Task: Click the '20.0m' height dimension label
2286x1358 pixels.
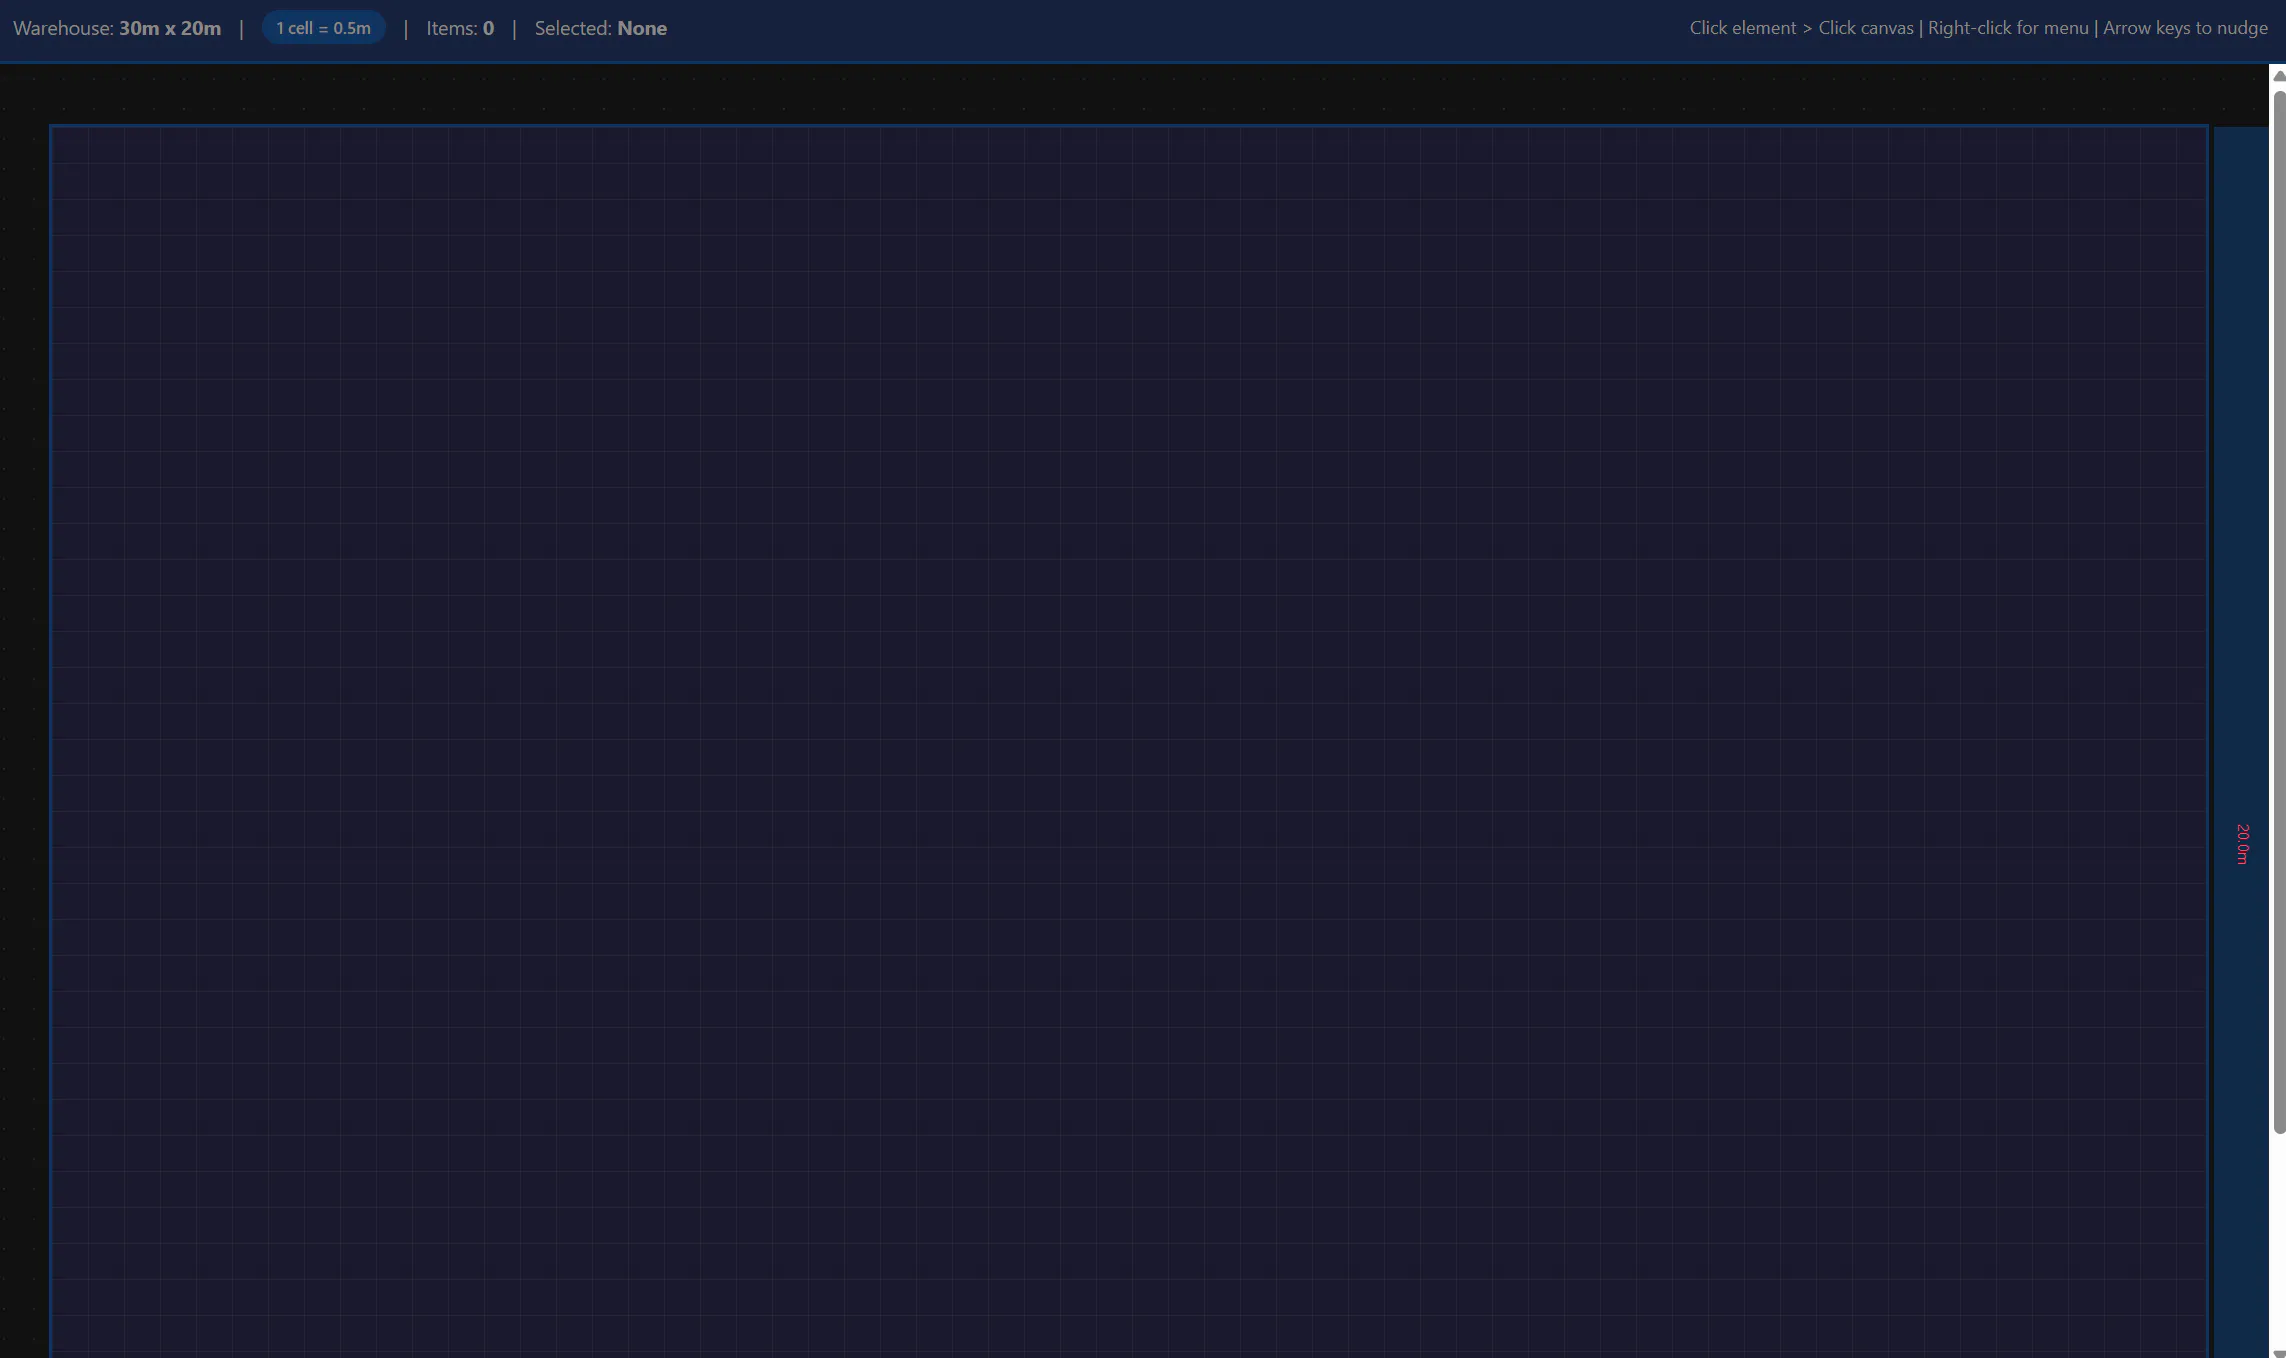Action: tap(2243, 844)
